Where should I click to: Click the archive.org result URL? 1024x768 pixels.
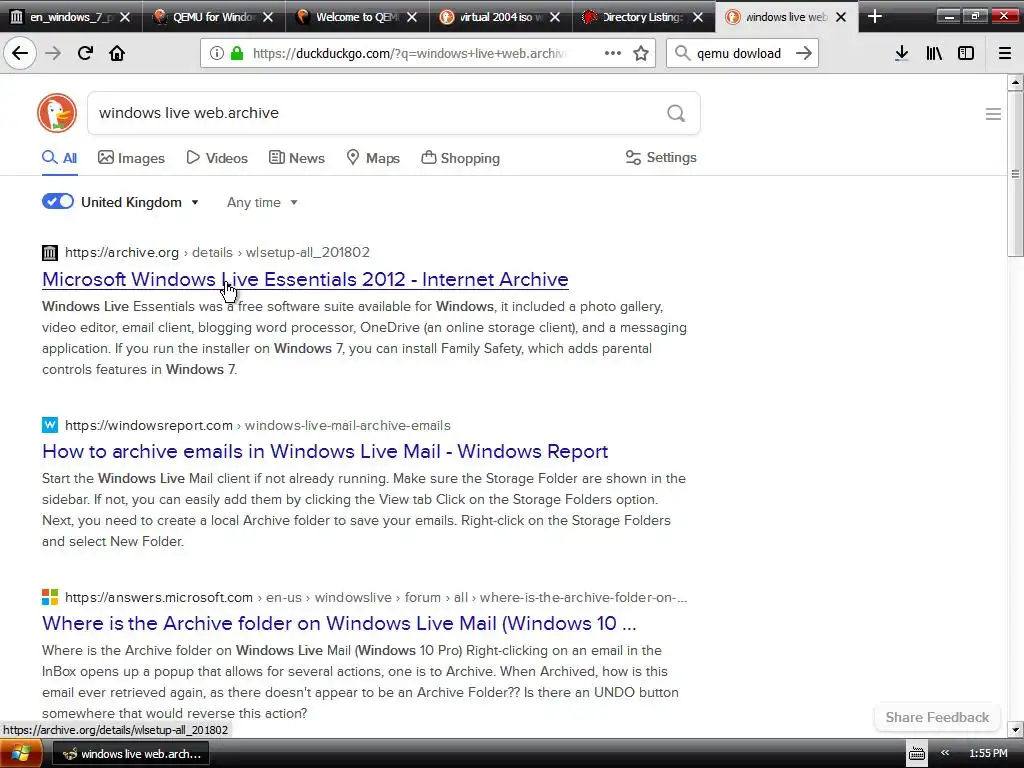click(x=217, y=252)
